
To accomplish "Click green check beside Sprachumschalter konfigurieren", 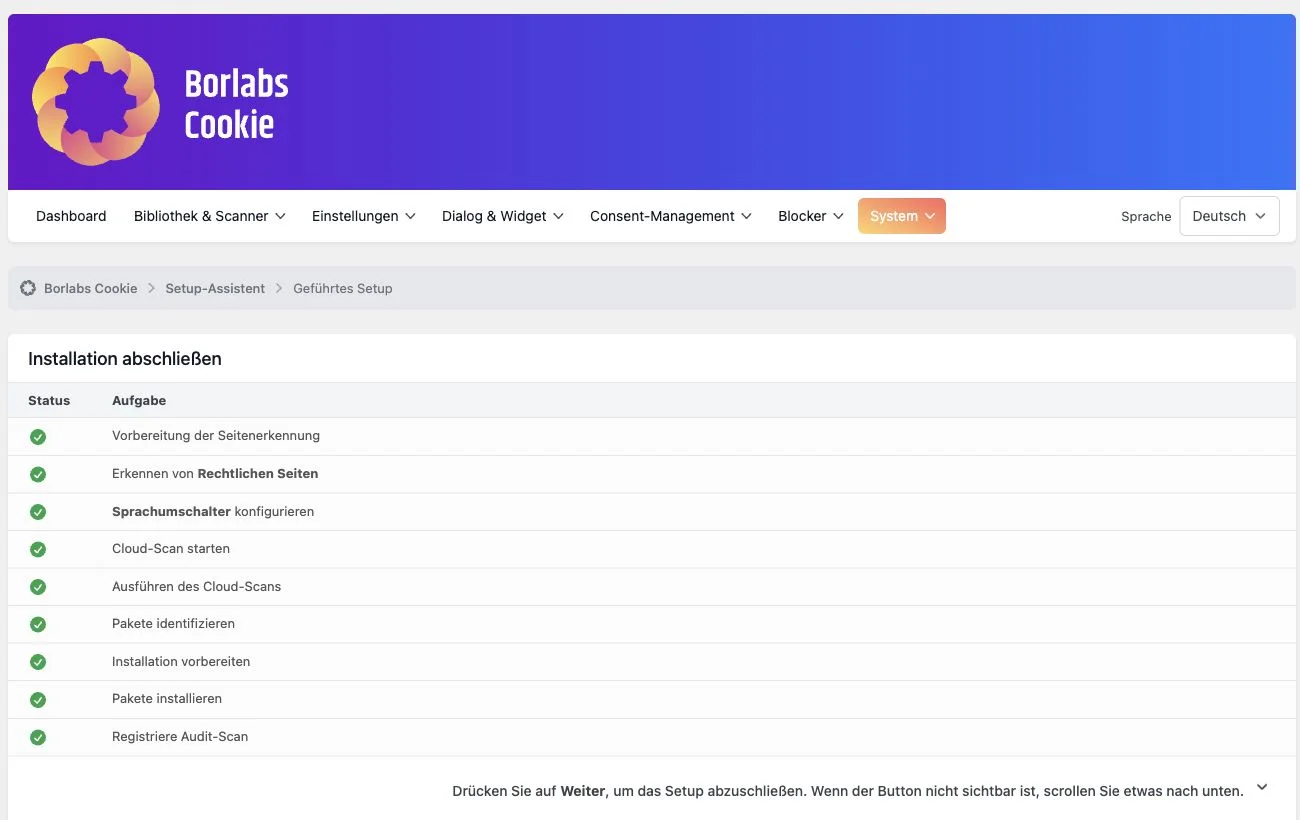I will pos(38,512).
